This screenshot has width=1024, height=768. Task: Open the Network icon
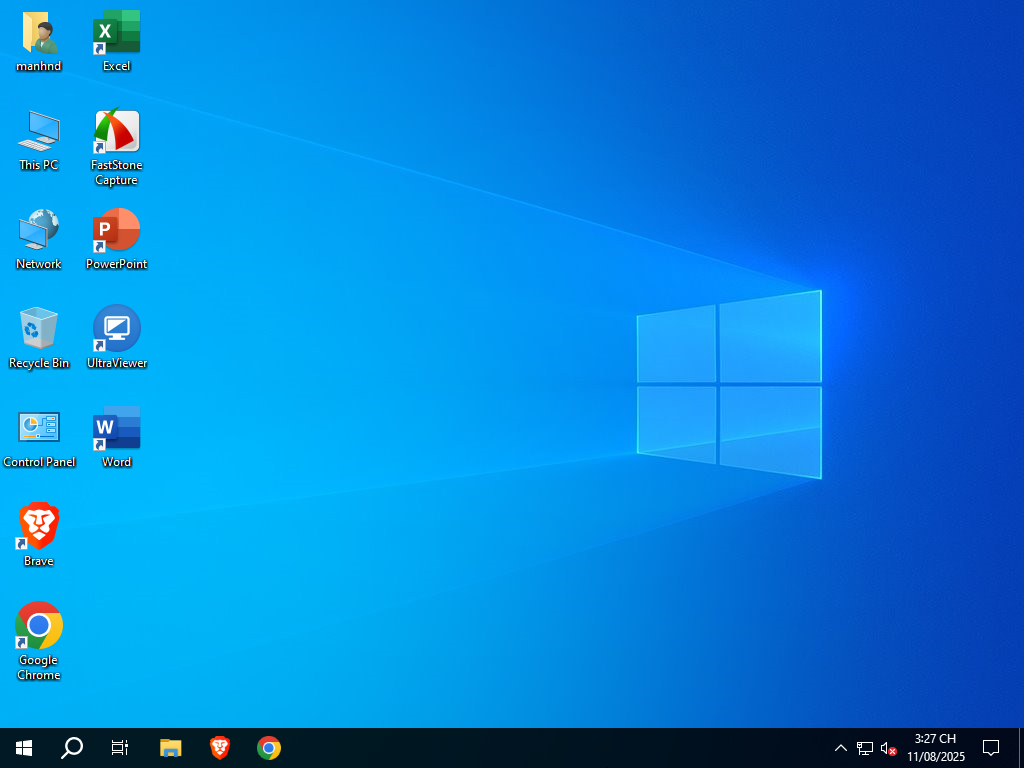coord(38,230)
